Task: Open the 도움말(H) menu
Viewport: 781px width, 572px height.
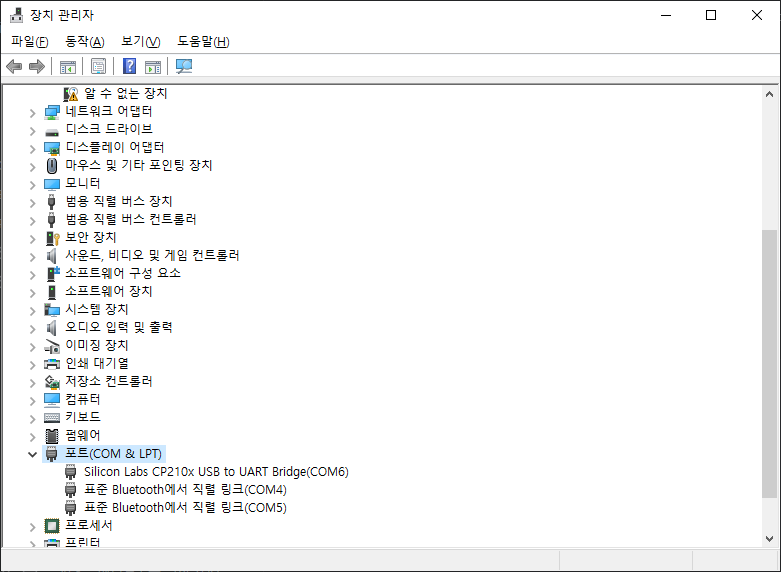Action: [x=203, y=41]
